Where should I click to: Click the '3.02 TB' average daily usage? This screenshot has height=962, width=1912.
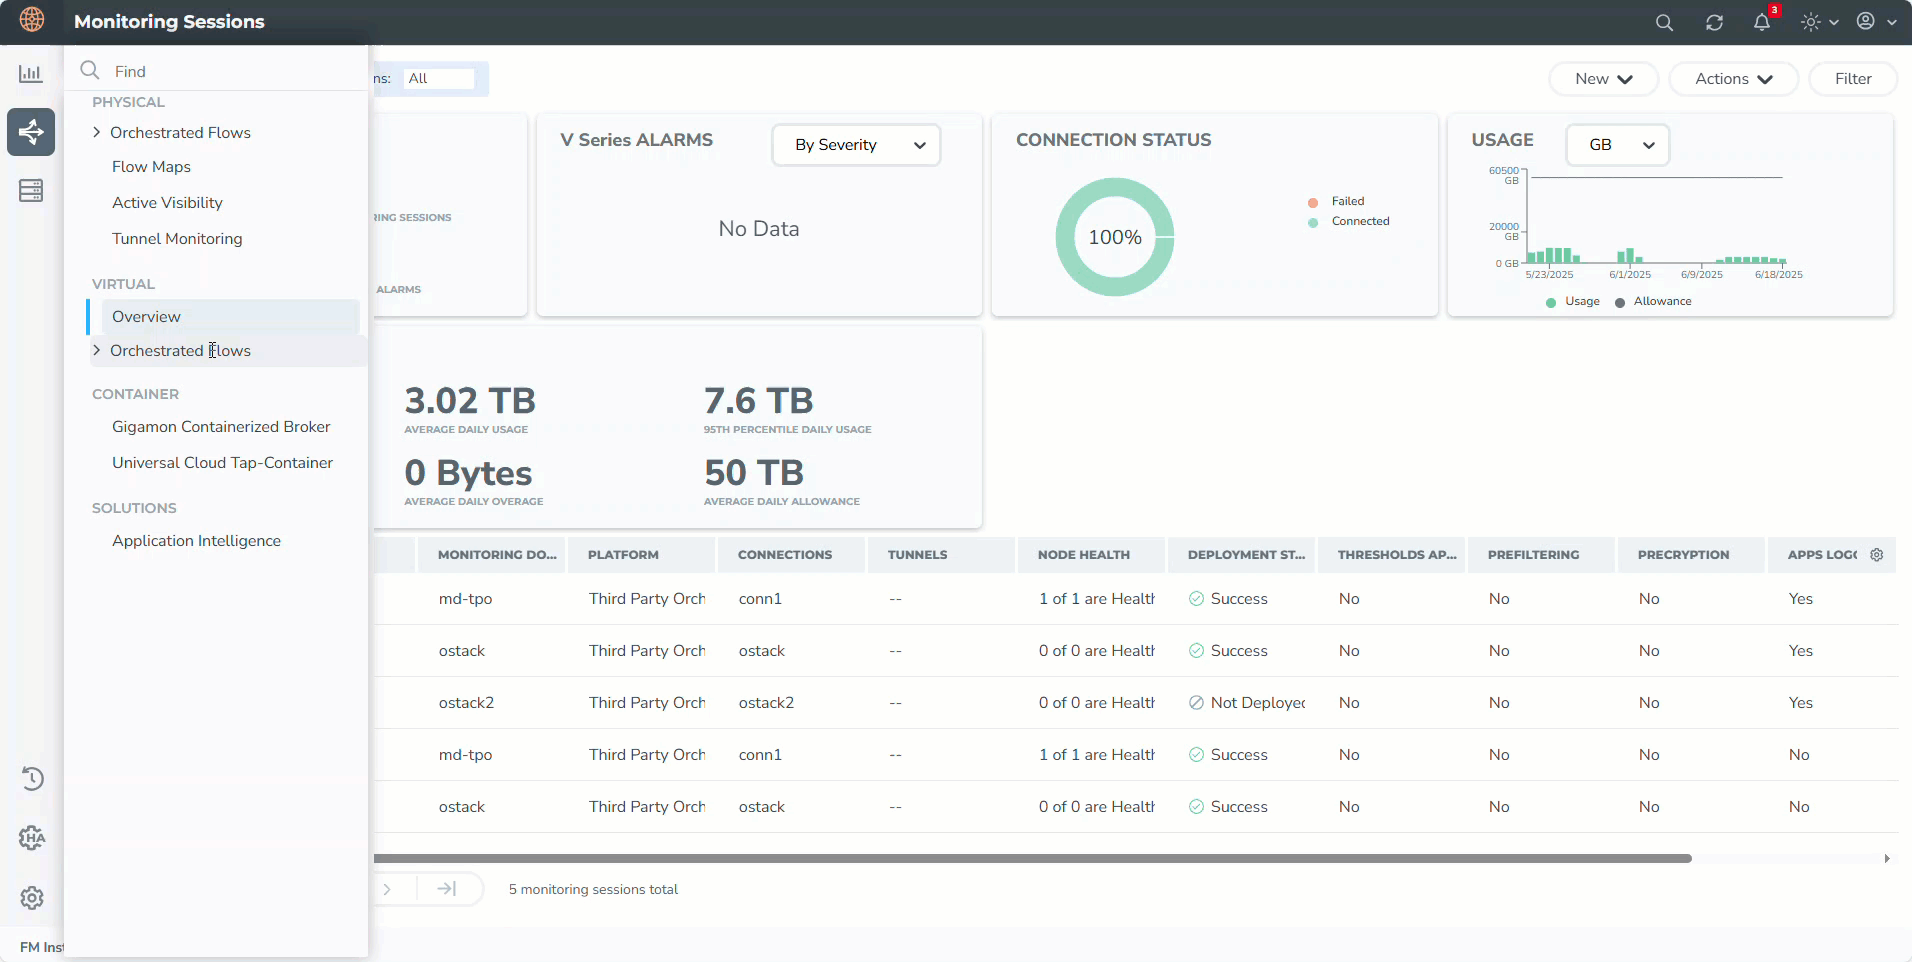pos(470,401)
